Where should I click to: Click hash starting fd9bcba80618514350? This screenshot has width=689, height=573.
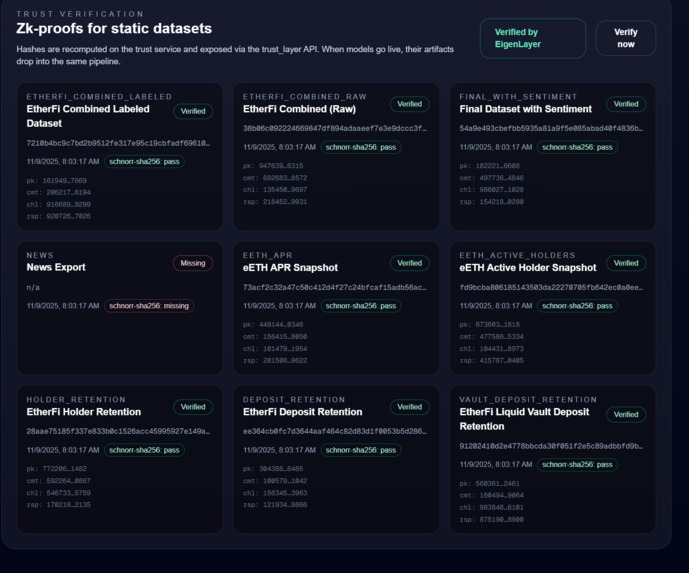coord(551,287)
